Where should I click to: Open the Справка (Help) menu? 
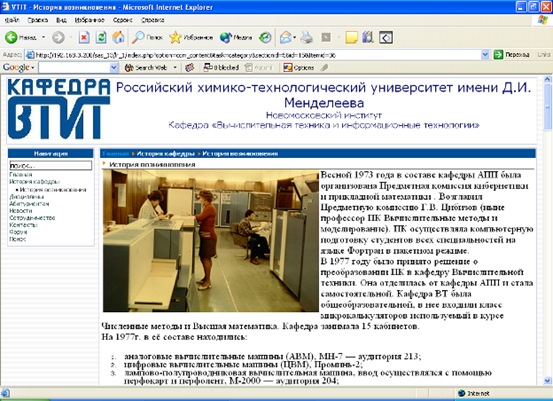(153, 20)
